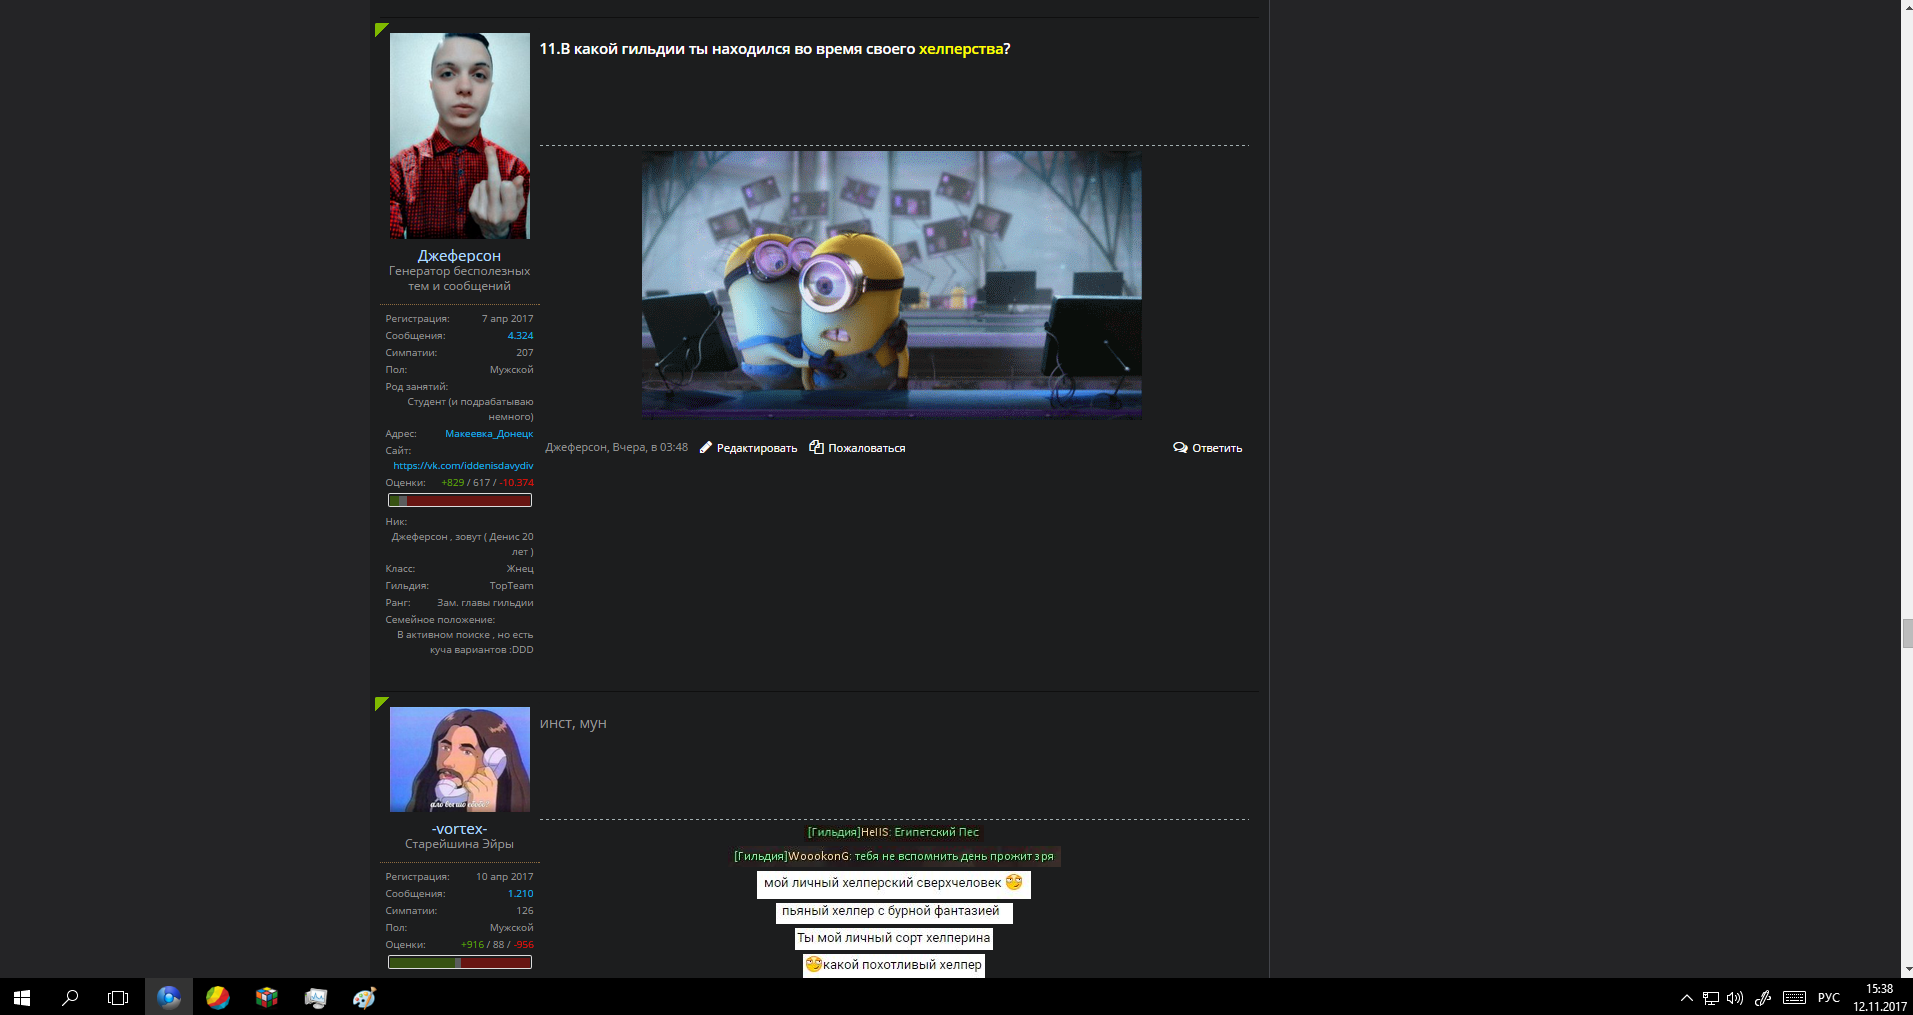Open -vortex- avatar image
The image size is (1913, 1015).
[459, 759]
